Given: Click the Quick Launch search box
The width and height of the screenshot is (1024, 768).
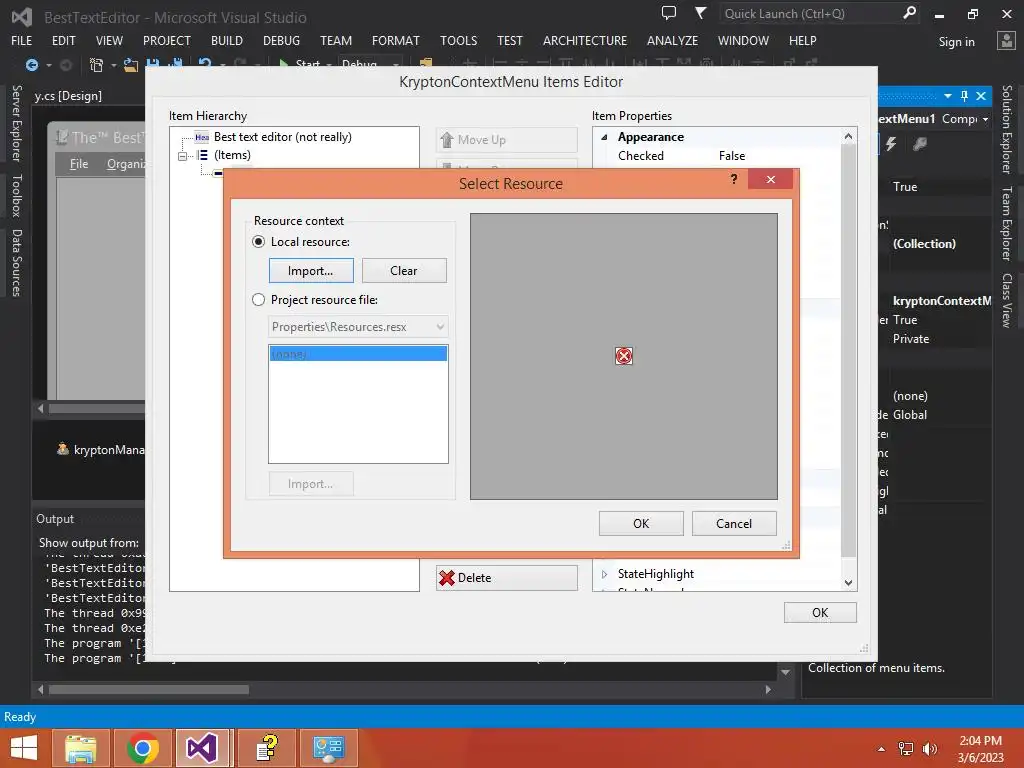Looking at the screenshot, I should [x=810, y=14].
